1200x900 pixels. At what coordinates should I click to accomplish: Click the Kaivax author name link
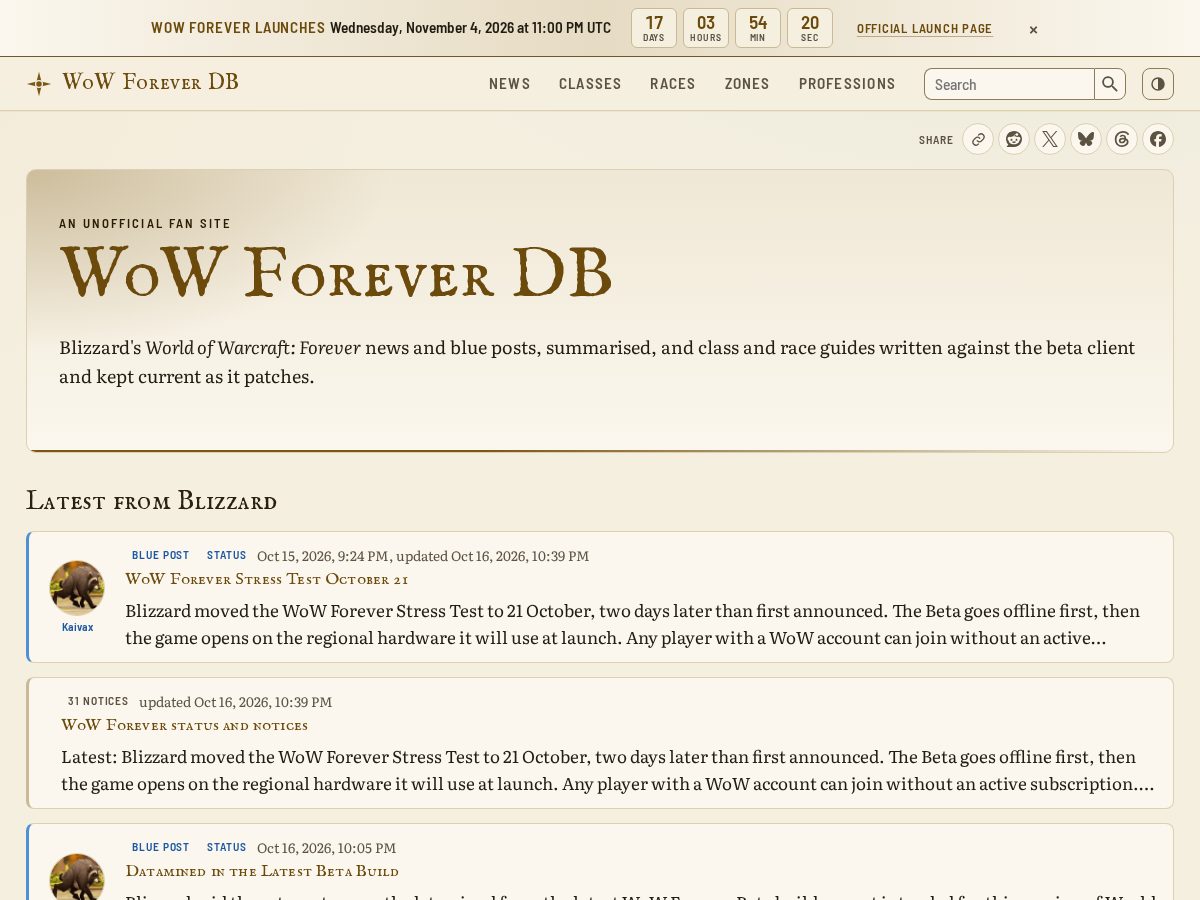[x=77, y=627]
